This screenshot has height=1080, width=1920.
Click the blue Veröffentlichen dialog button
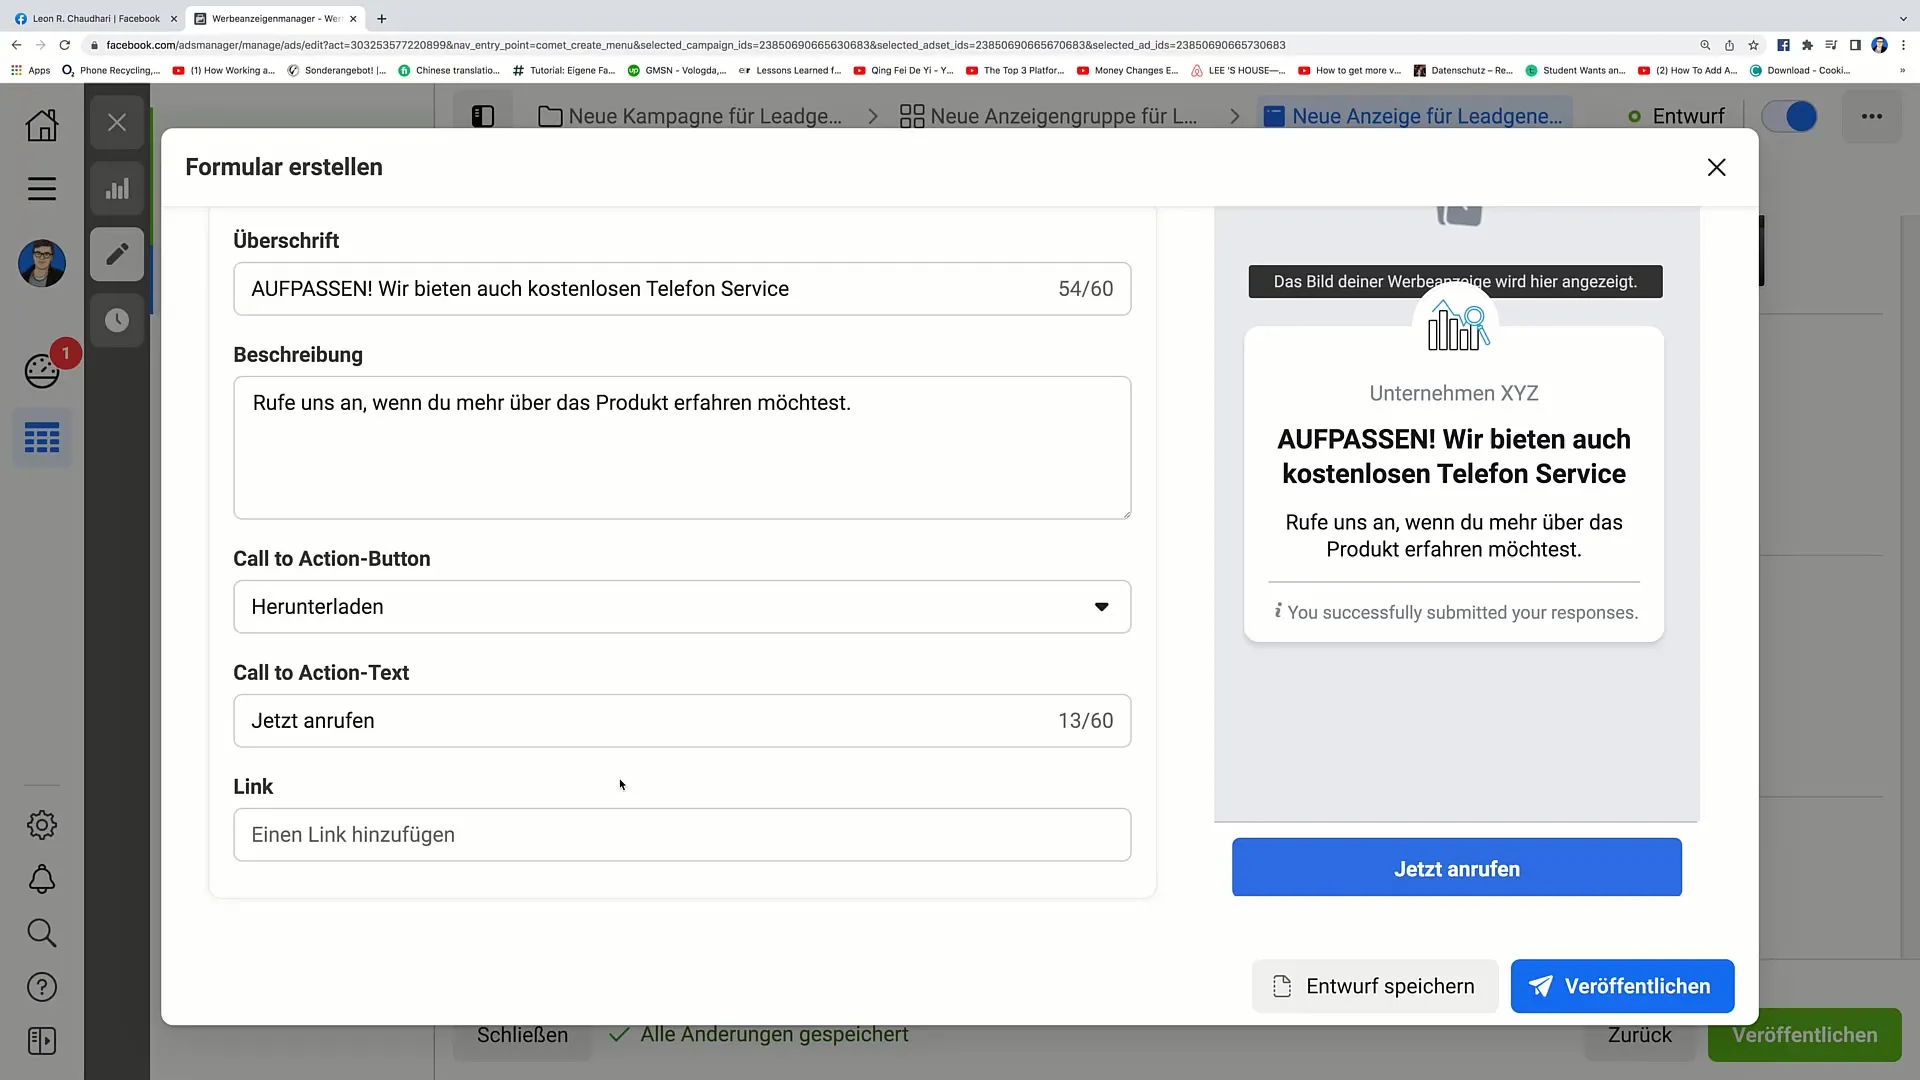point(1622,986)
